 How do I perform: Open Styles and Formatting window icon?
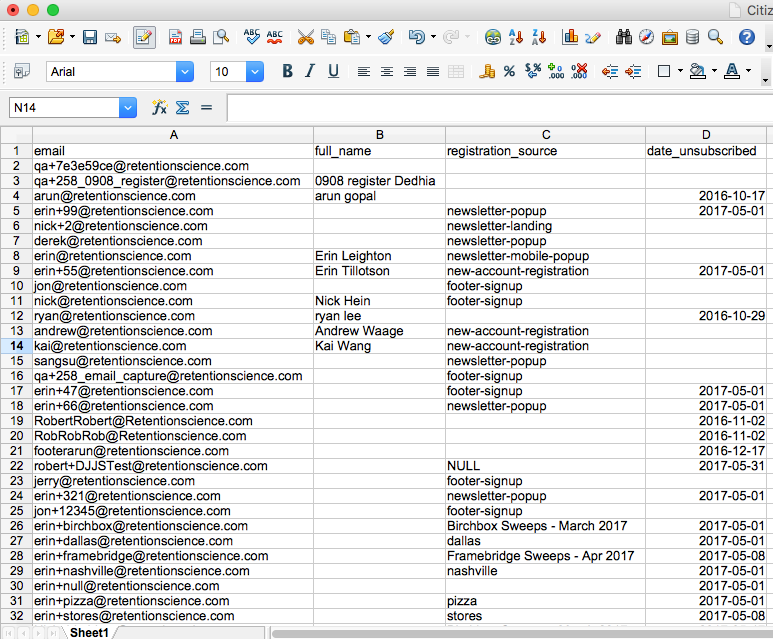coord(22,71)
